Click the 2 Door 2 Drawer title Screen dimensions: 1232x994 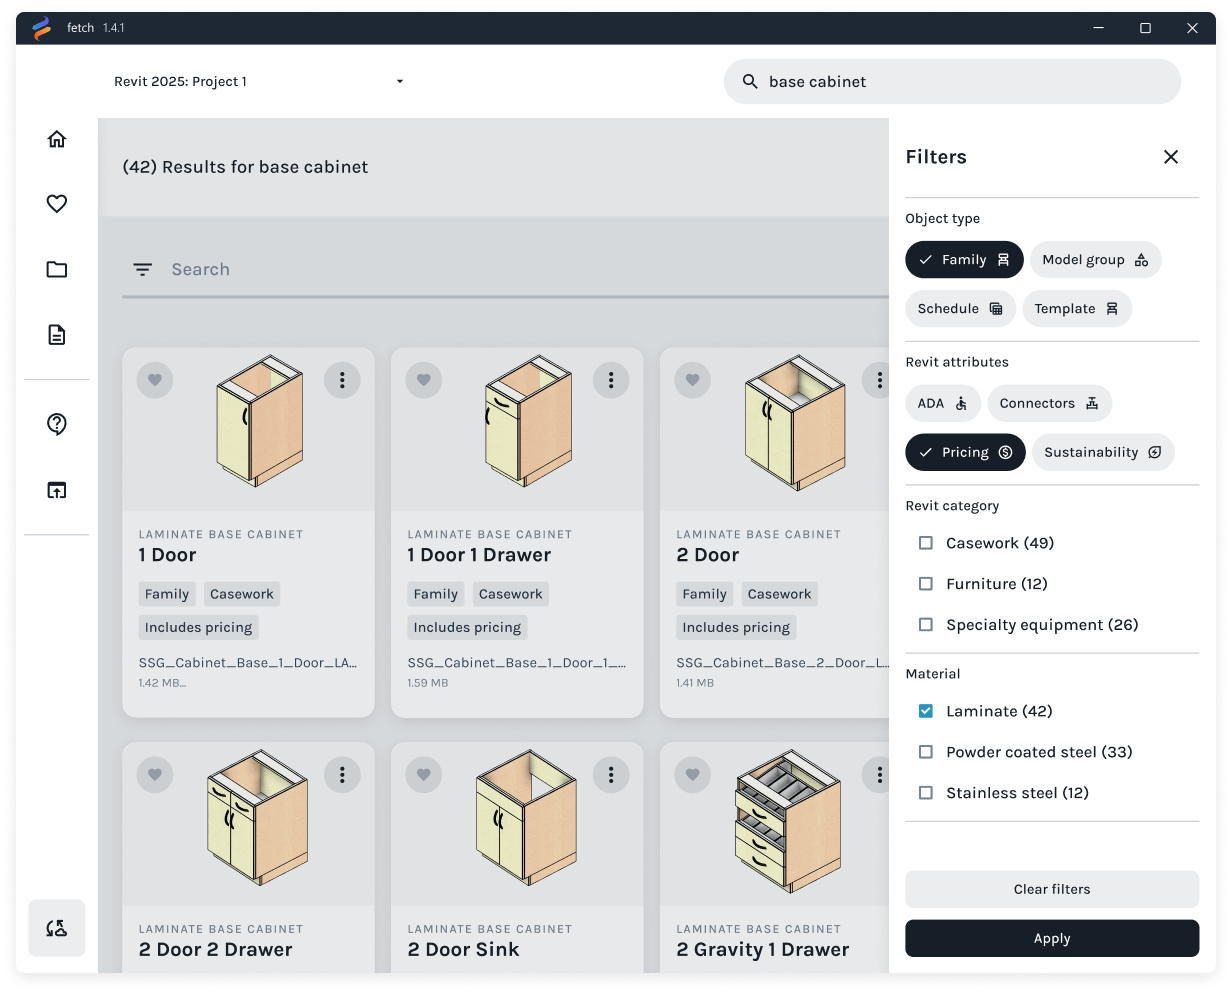[215, 950]
